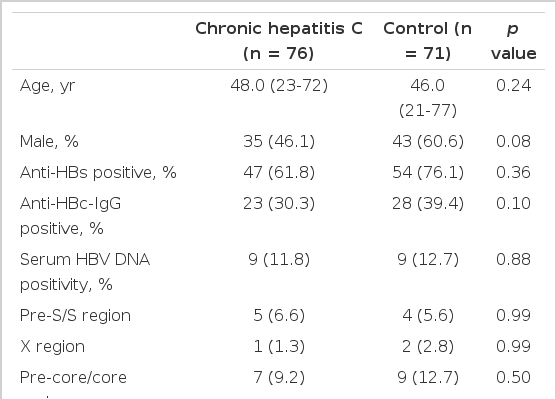The height and width of the screenshot is (399, 556).
Task: Select the 'Anti-HBs positive, %' row label
Action: 98,173
